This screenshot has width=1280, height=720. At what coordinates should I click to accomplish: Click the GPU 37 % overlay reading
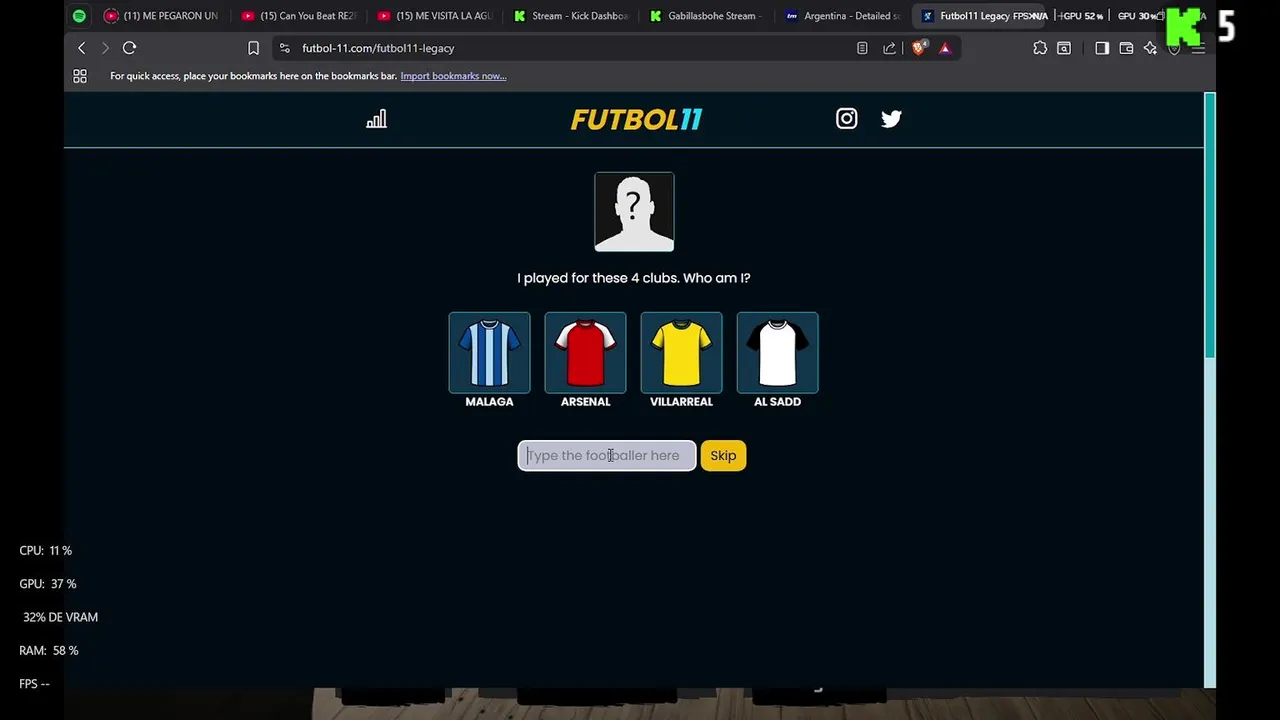click(47, 584)
